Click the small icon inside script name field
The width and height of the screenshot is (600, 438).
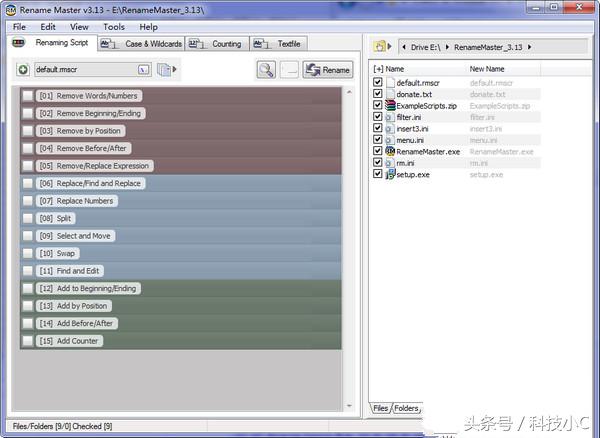click(x=143, y=70)
